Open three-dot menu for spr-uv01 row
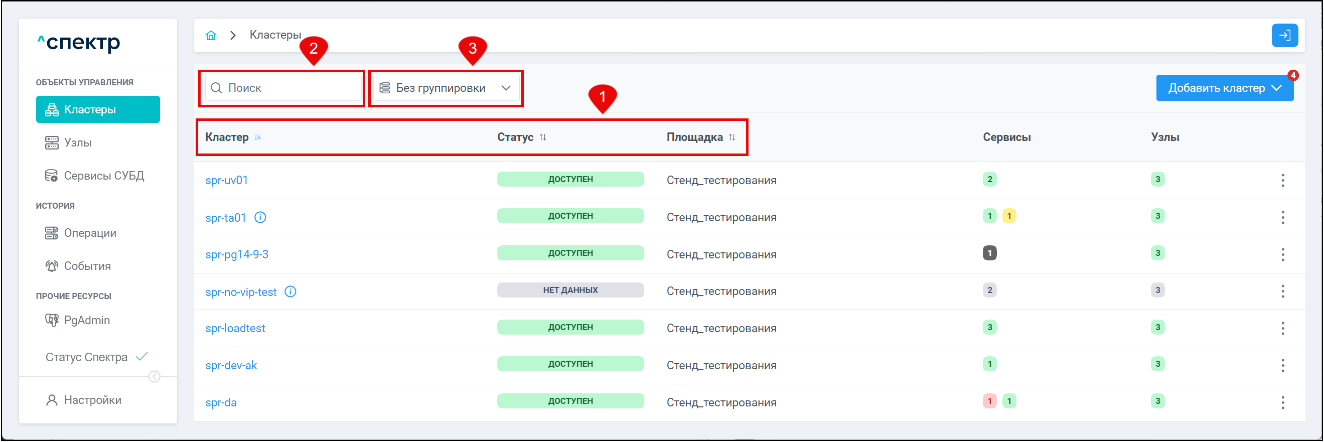 pyautogui.click(x=1282, y=180)
